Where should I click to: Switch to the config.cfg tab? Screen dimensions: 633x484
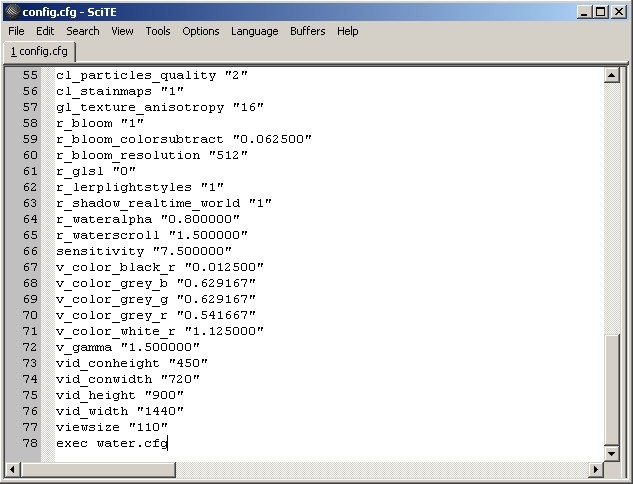(39, 51)
